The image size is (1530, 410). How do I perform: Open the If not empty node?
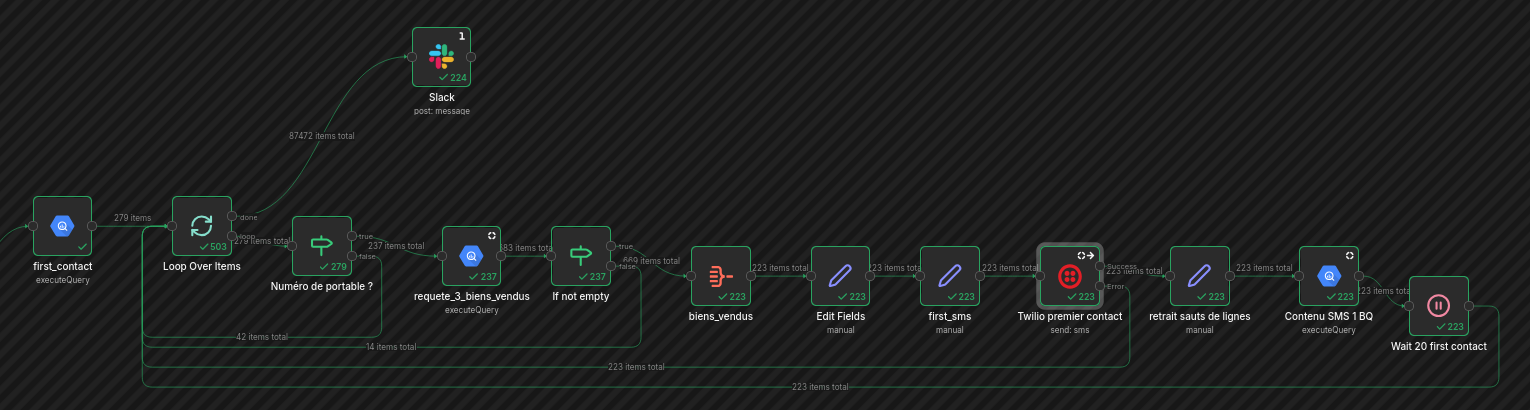[581, 256]
